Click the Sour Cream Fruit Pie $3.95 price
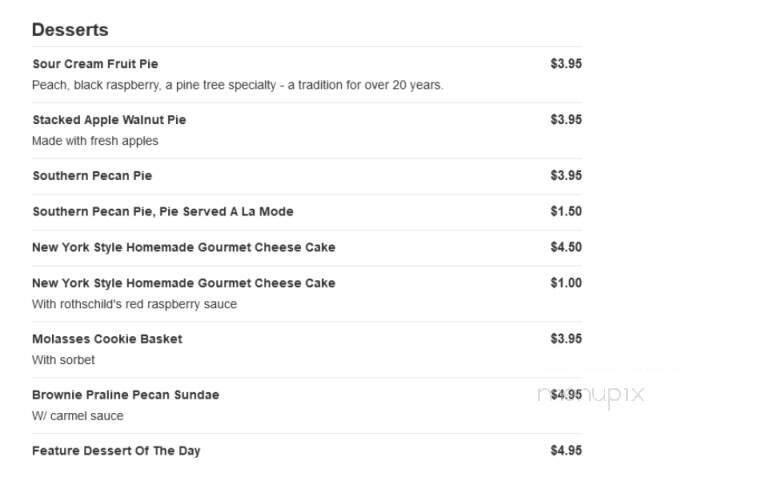This screenshot has width=770, height=477. pyautogui.click(x=566, y=64)
